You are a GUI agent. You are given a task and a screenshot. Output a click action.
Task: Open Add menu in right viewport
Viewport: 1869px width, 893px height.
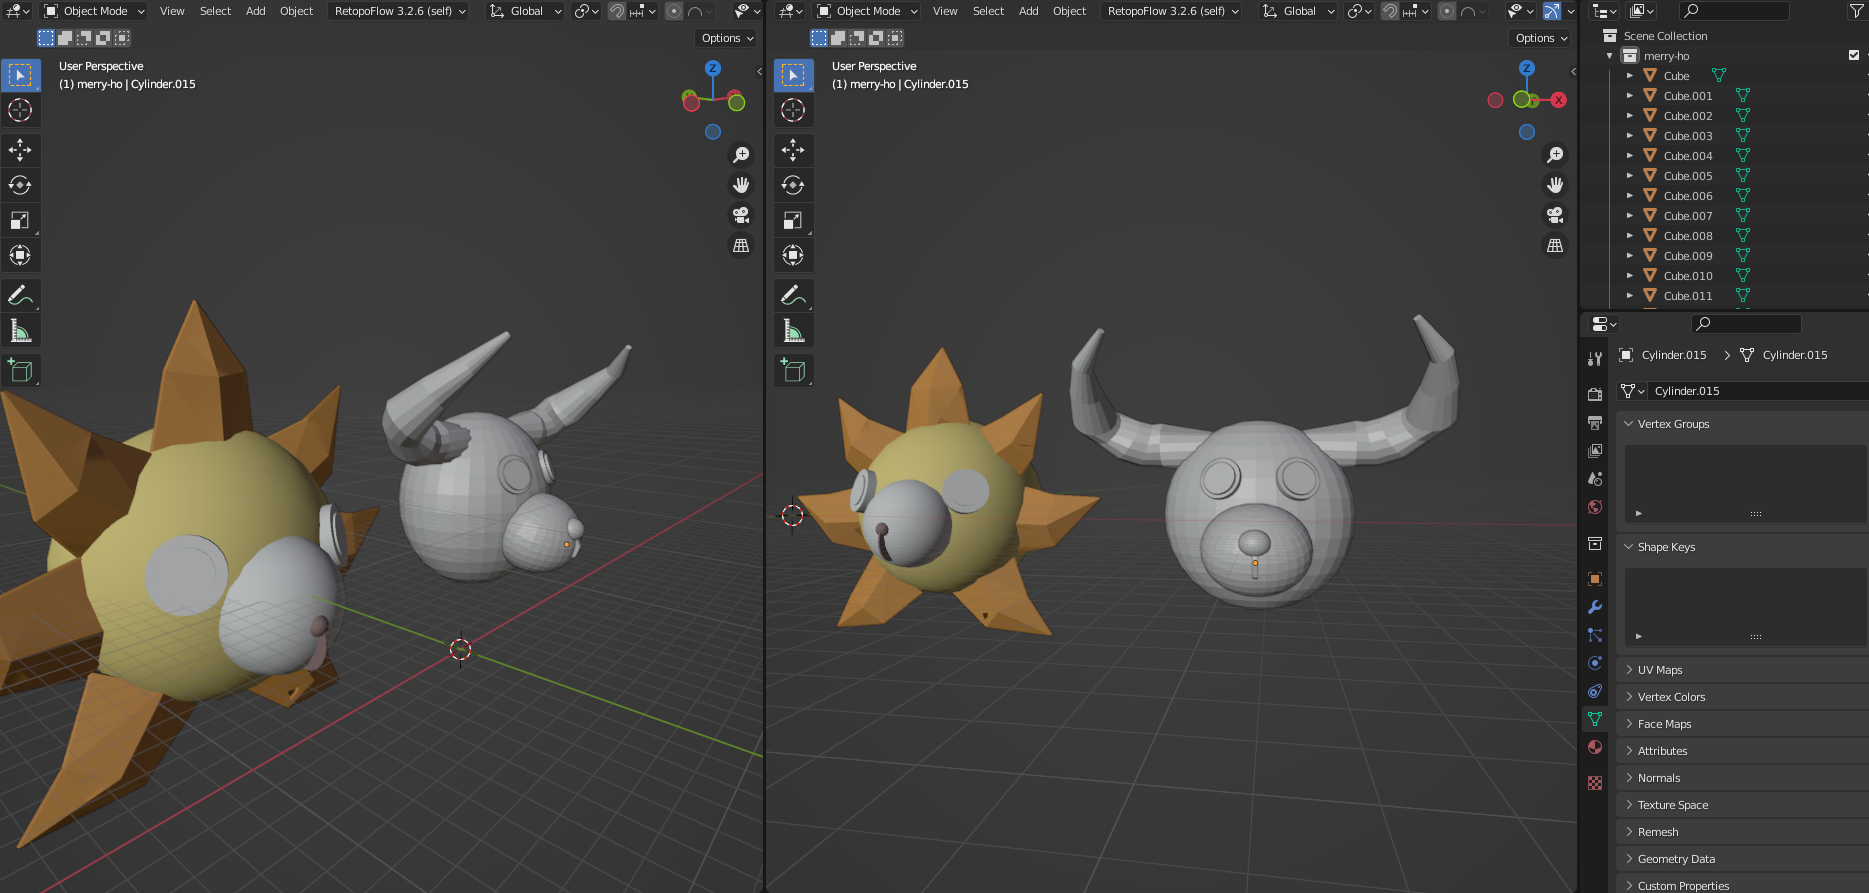point(1028,11)
